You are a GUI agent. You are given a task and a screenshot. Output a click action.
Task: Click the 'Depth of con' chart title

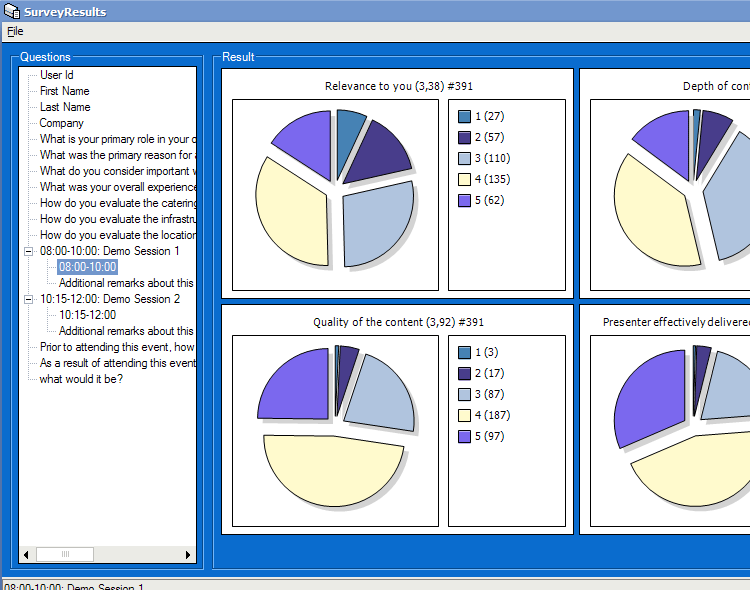(716, 86)
